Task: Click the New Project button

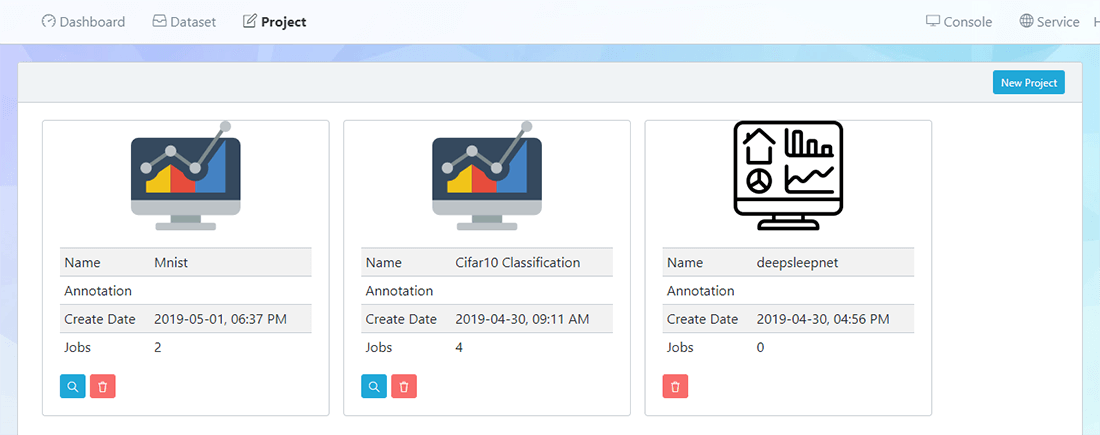Action: (x=1029, y=83)
